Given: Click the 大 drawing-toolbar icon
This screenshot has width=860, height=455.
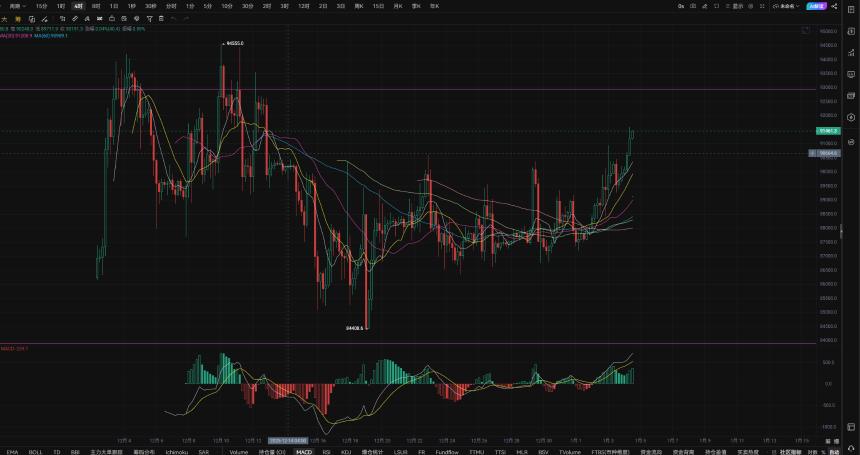Looking at the screenshot, I should tap(3, 19).
